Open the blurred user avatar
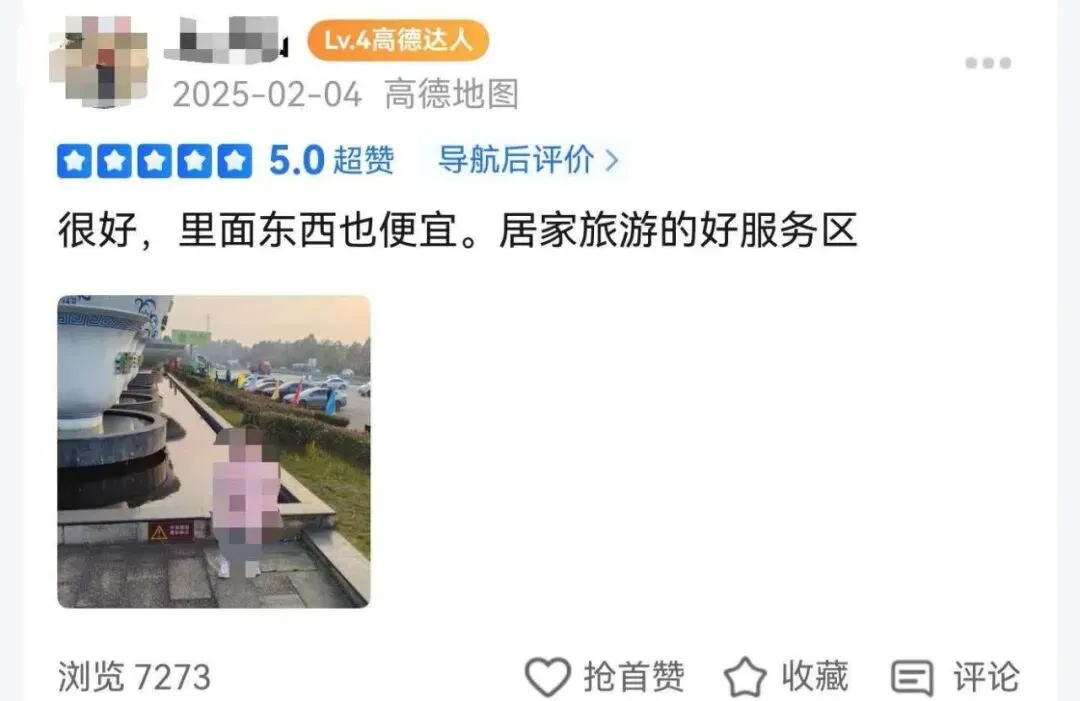This screenshot has height=701, width=1080. coord(100,61)
